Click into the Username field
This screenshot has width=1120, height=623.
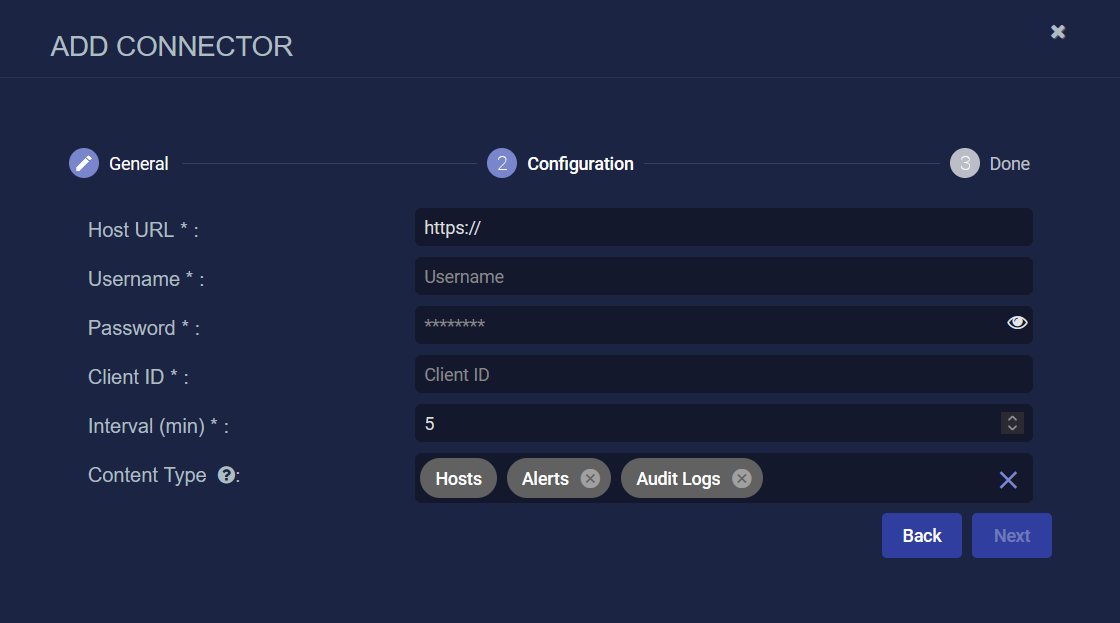pos(723,276)
